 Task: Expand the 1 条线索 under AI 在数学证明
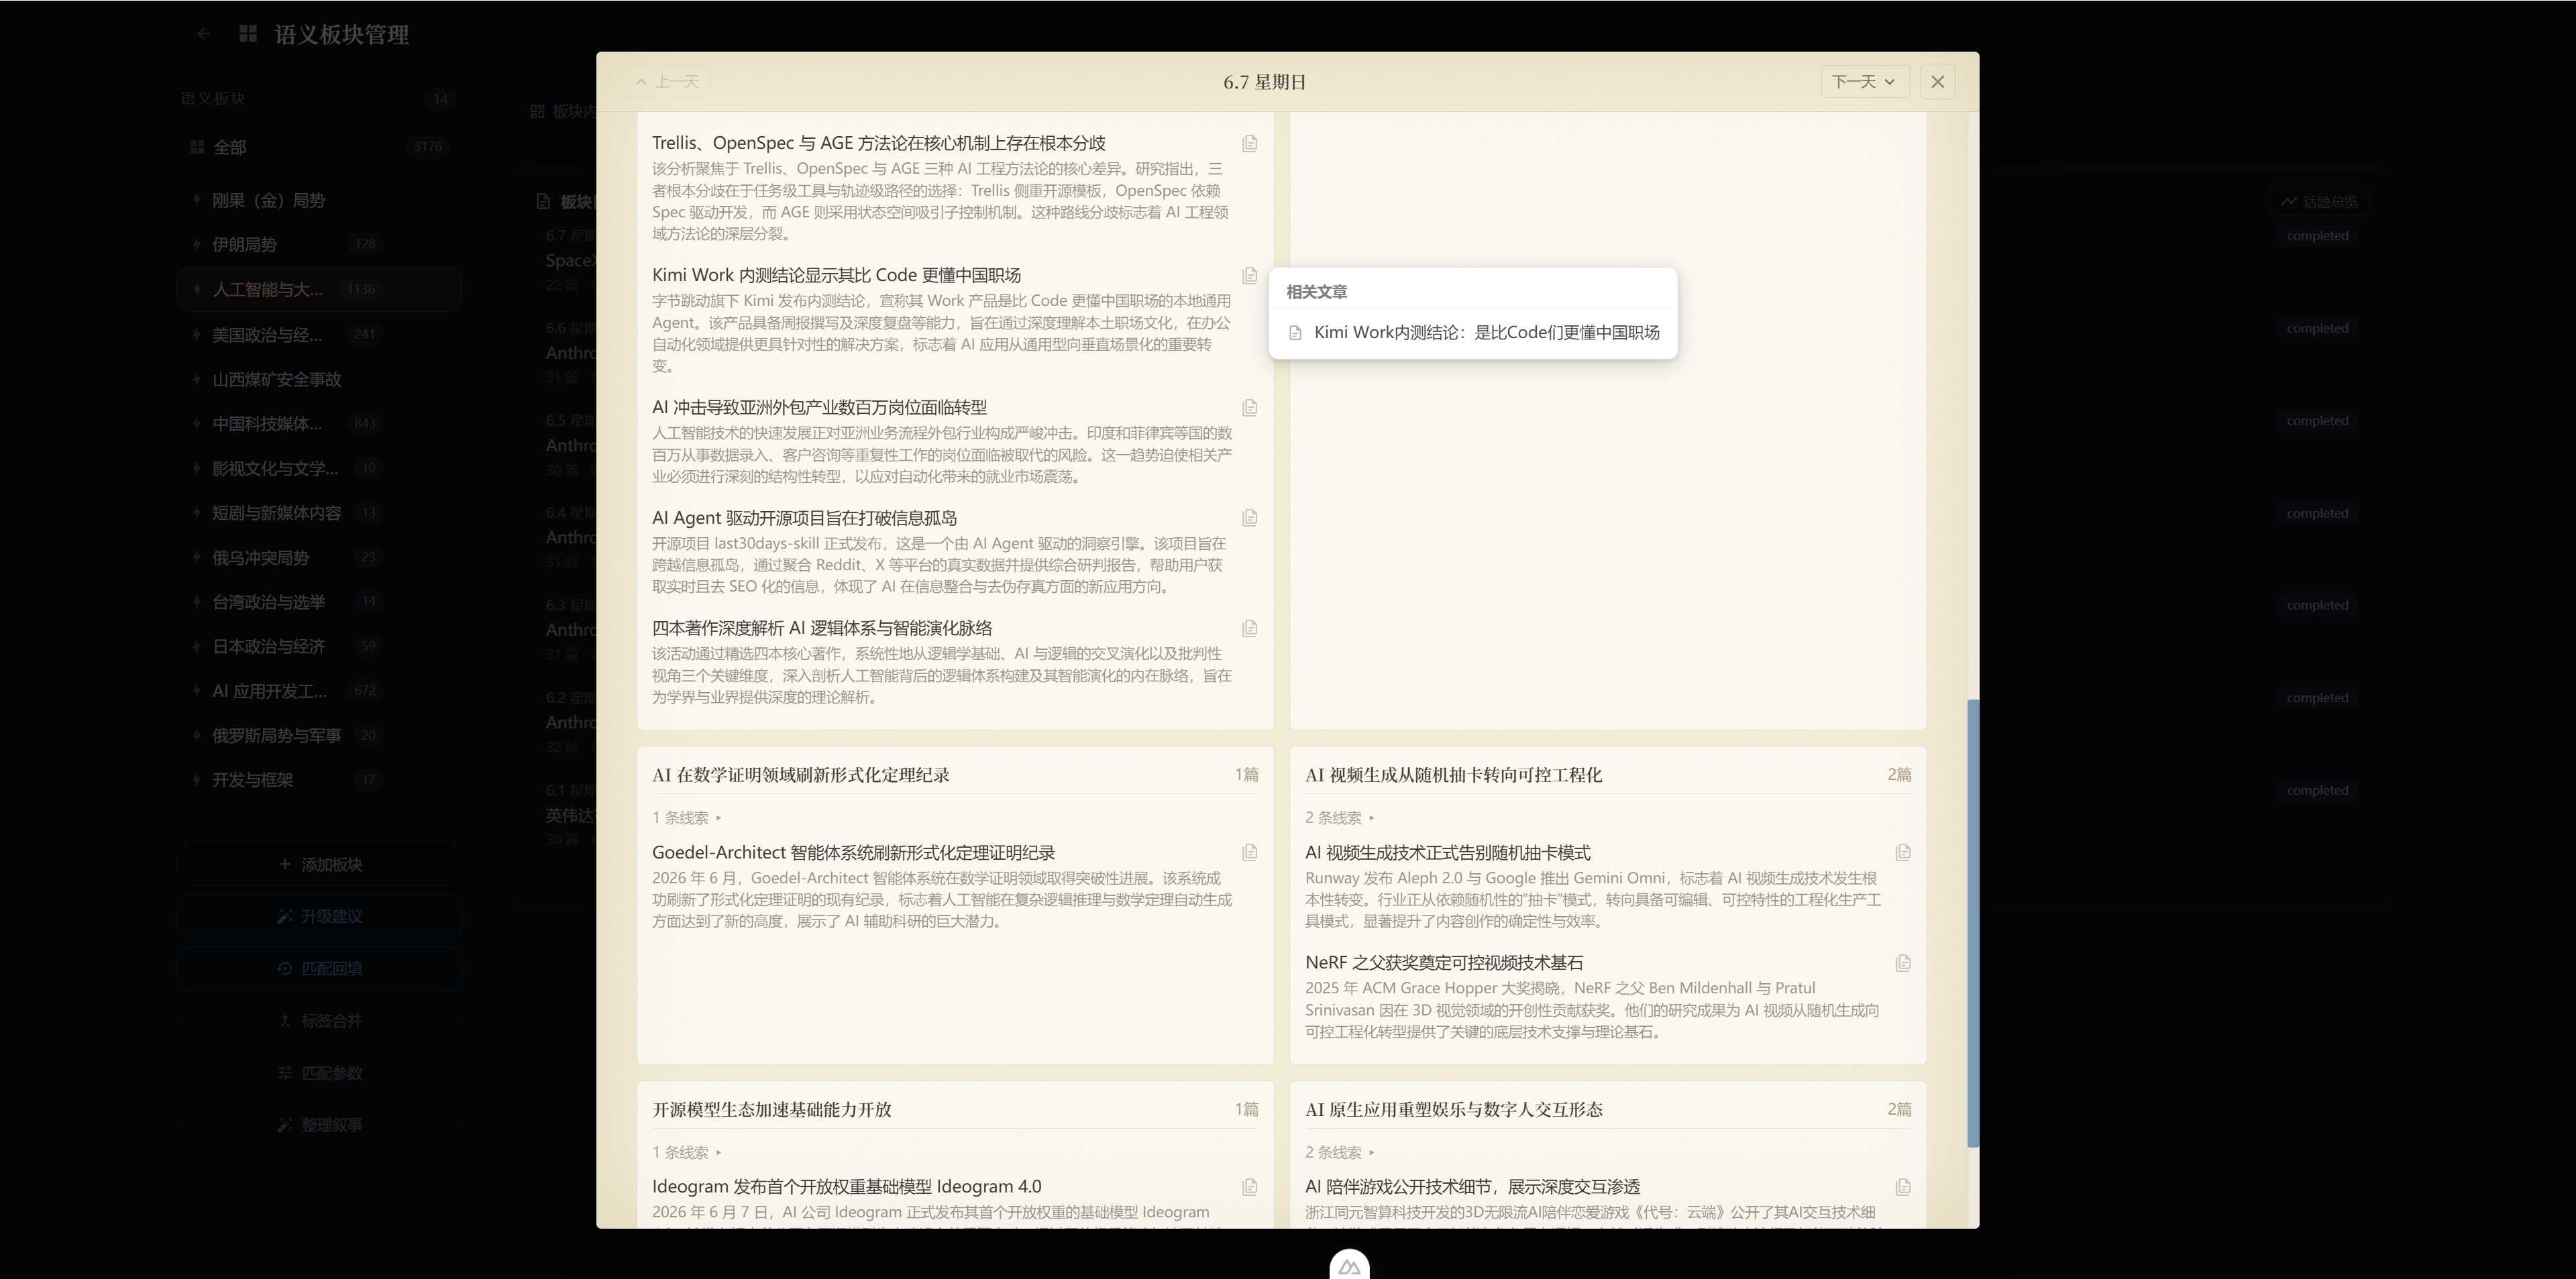(x=687, y=818)
